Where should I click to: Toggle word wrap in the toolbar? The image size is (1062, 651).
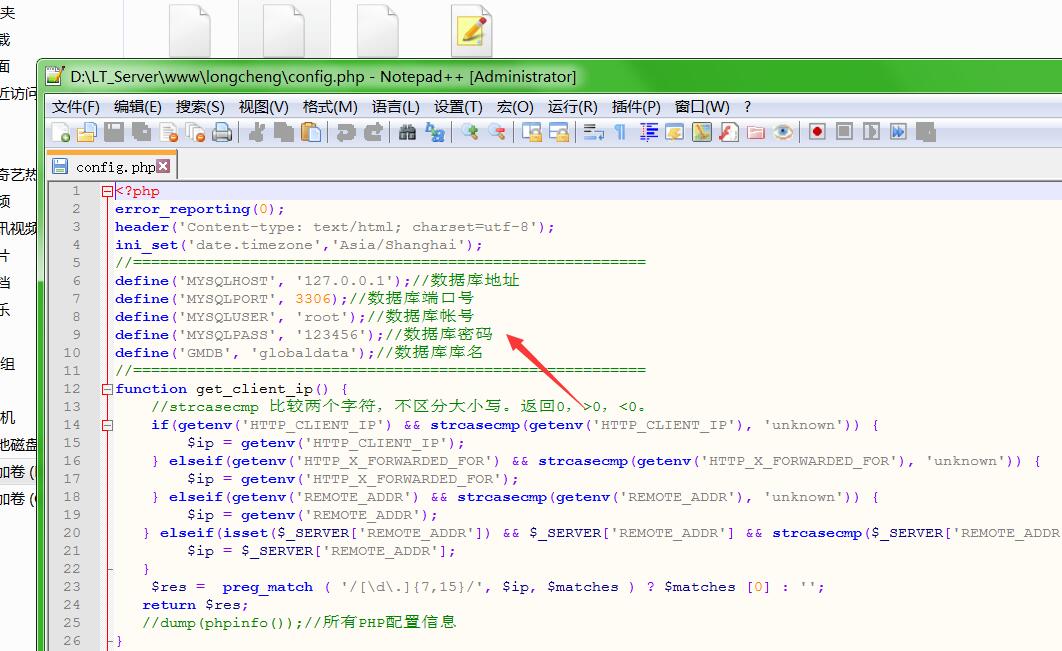593,132
